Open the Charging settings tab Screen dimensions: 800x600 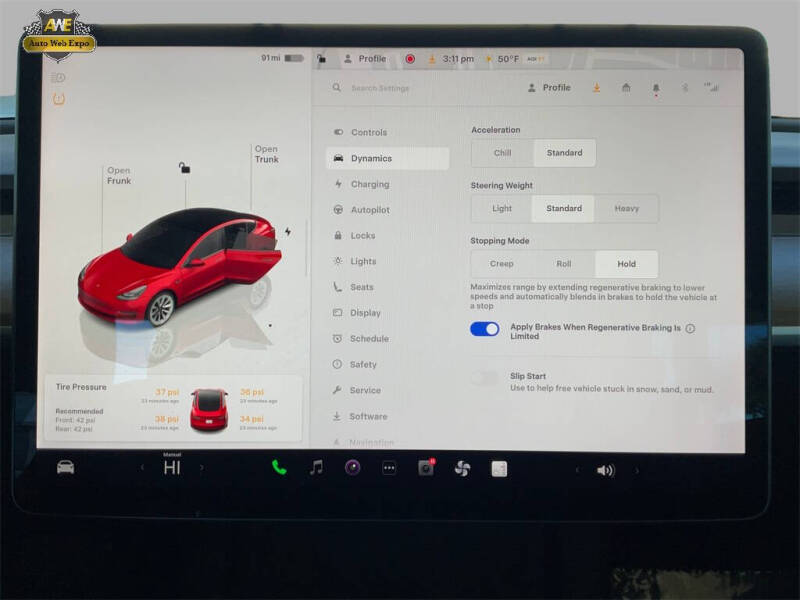pyautogui.click(x=368, y=184)
